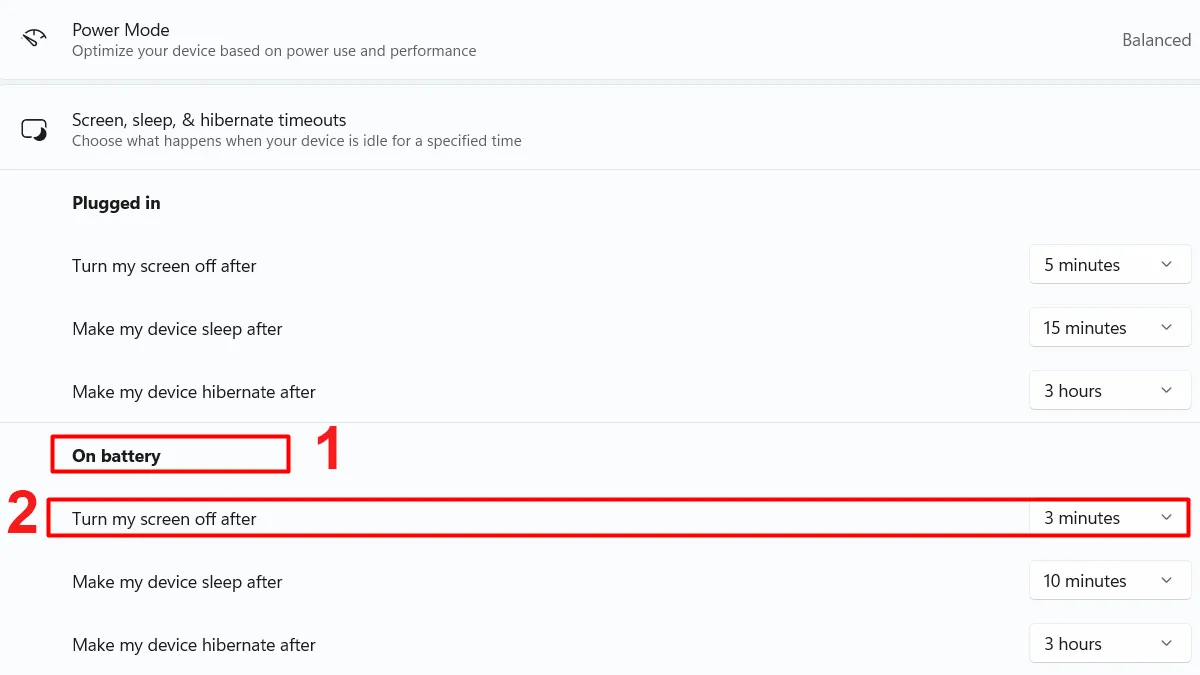Open the plugged-in hibernate 3 hours dropdown

pos(1109,391)
